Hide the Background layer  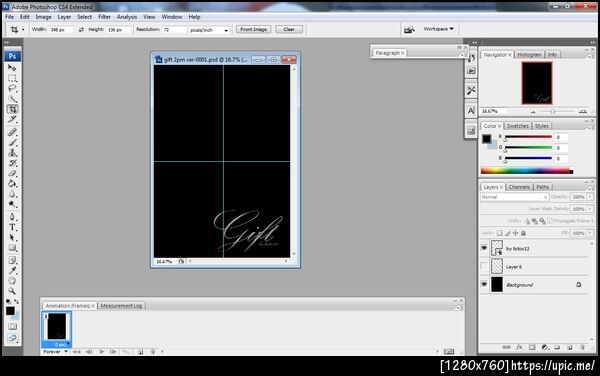coord(484,284)
